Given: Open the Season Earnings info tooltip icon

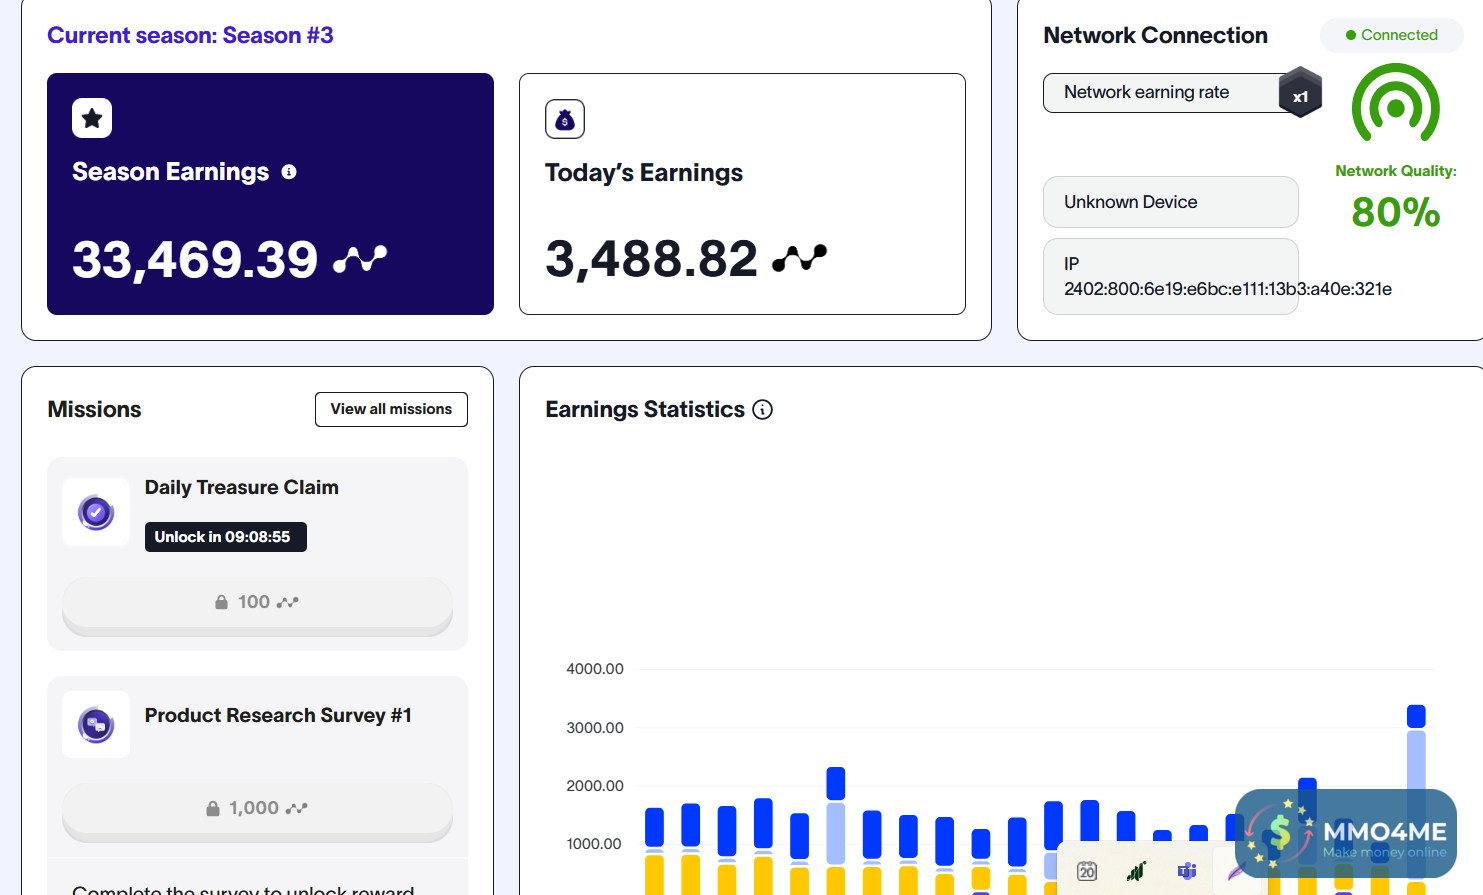Looking at the screenshot, I should pos(289,172).
